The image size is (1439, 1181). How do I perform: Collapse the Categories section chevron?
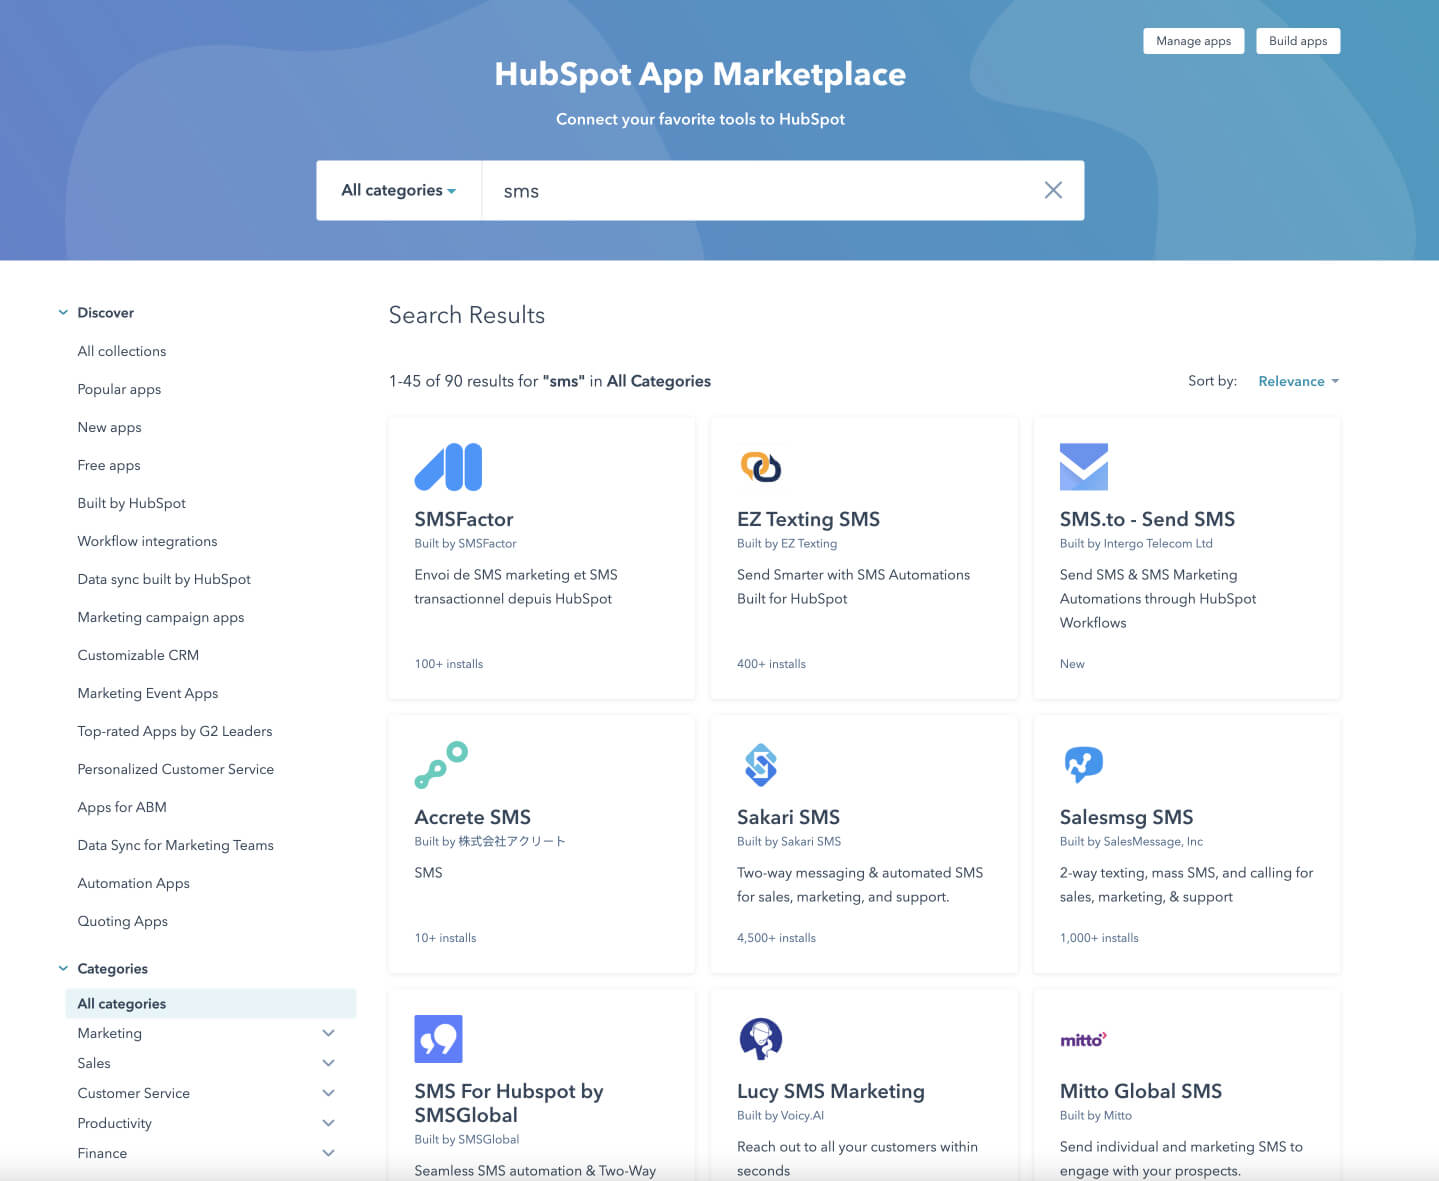tap(63, 969)
